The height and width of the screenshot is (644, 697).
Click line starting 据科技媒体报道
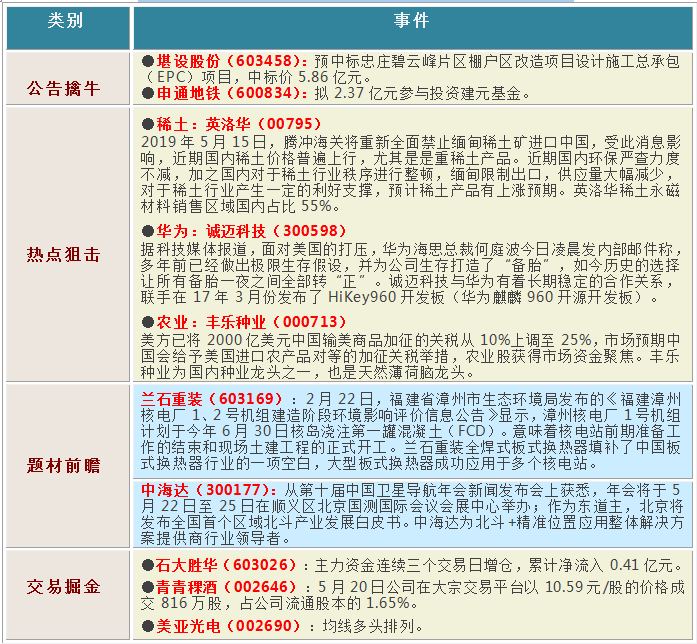click(x=412, y=249)
